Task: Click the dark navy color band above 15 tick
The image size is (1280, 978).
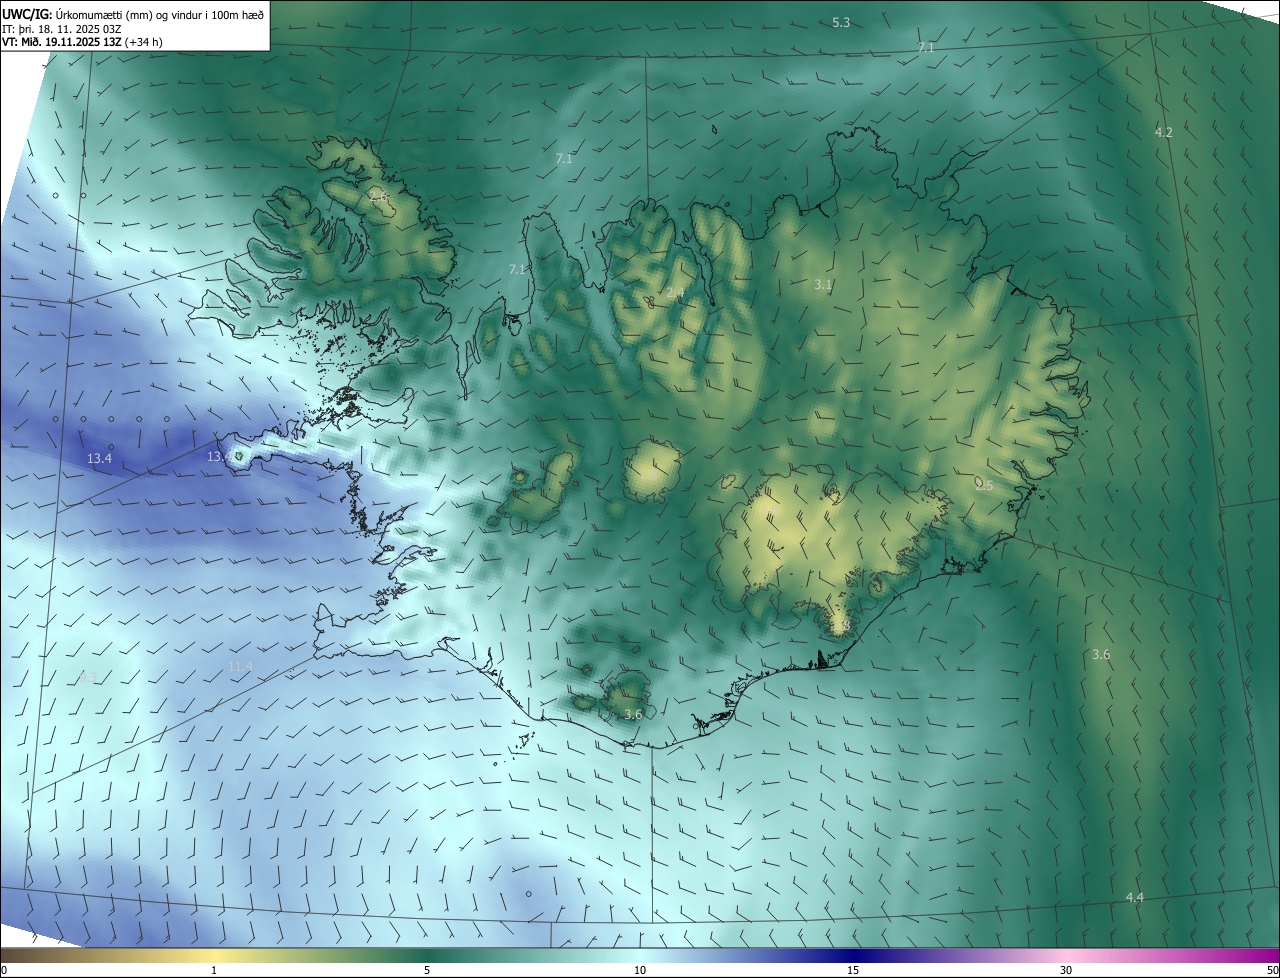Action: tap(853, 955)
